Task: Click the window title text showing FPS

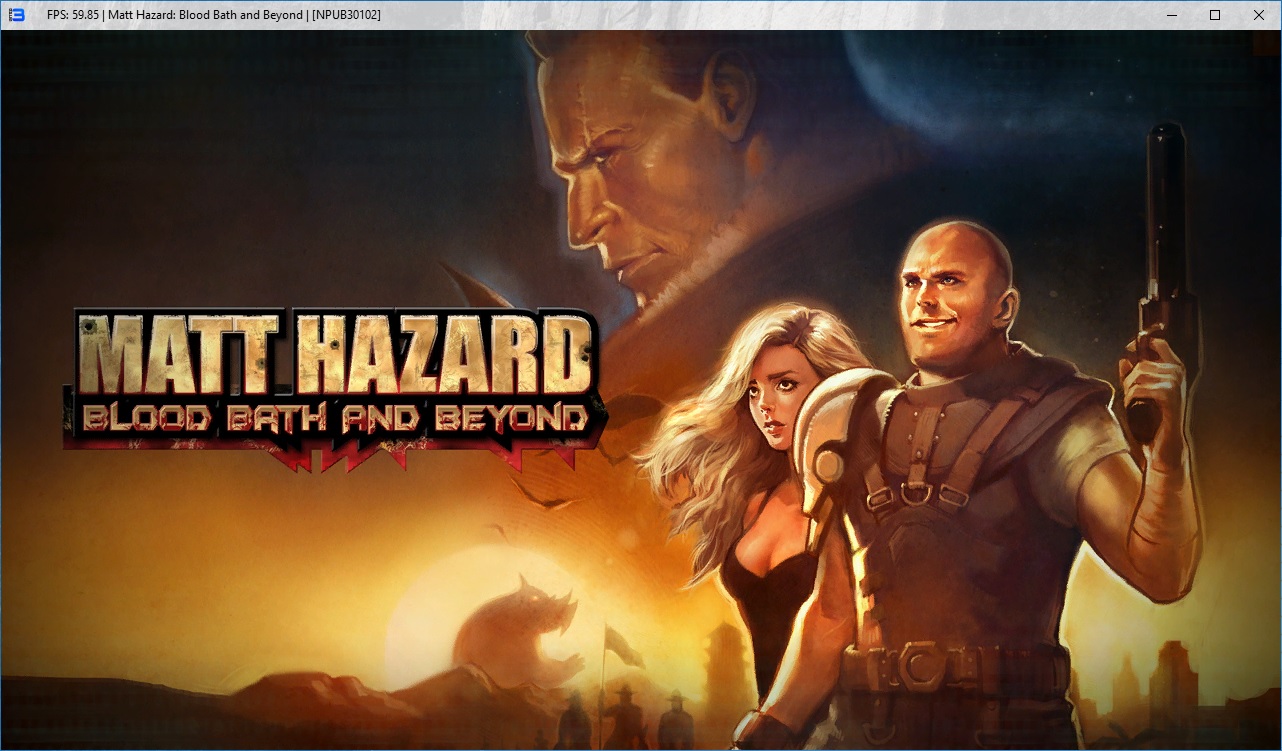Action: click(213, 15)
